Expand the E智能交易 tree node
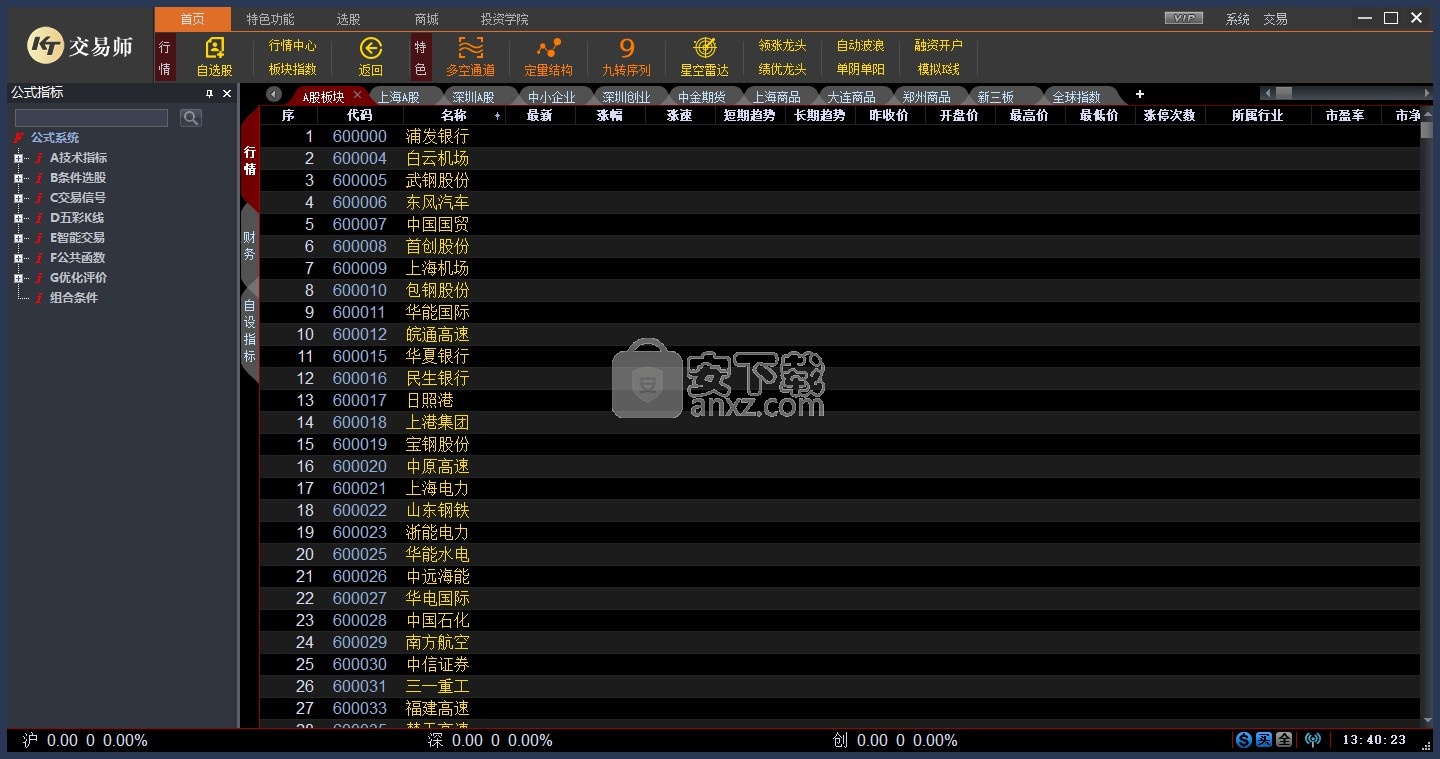The image size is (1440, 759). pos(18,238)
